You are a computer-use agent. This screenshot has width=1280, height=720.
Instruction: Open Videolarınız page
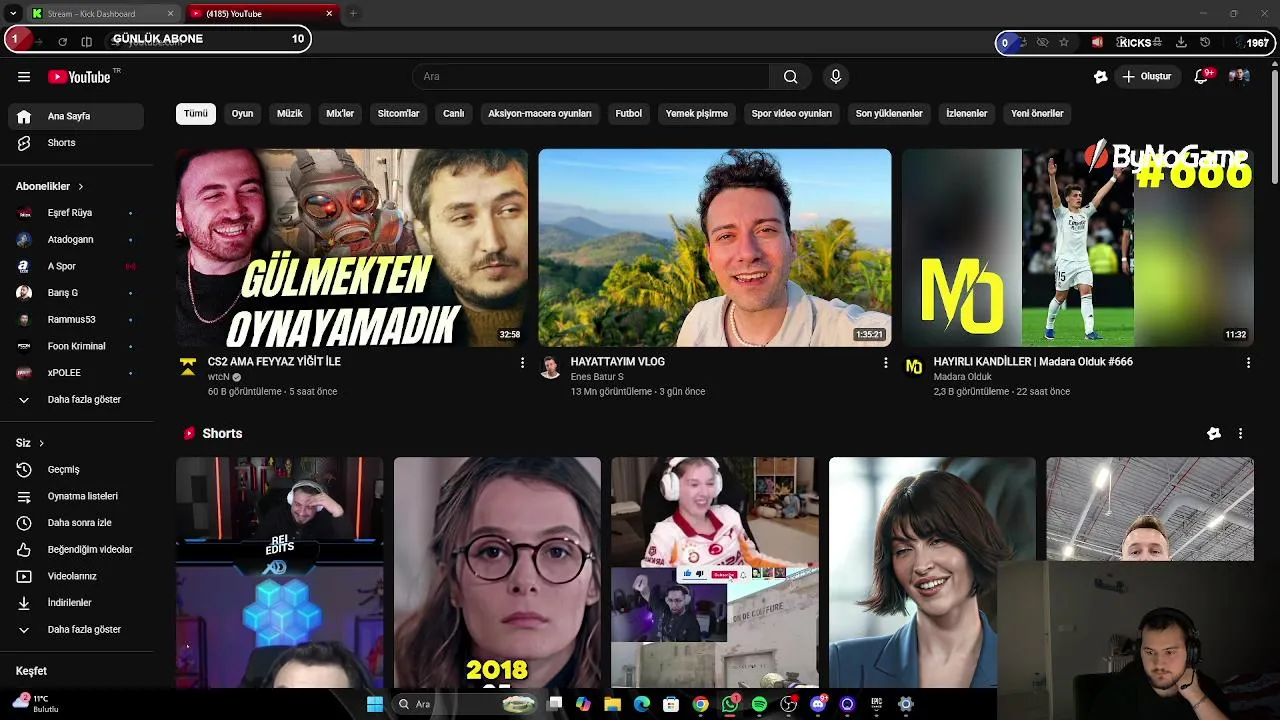tap(76, 576)
